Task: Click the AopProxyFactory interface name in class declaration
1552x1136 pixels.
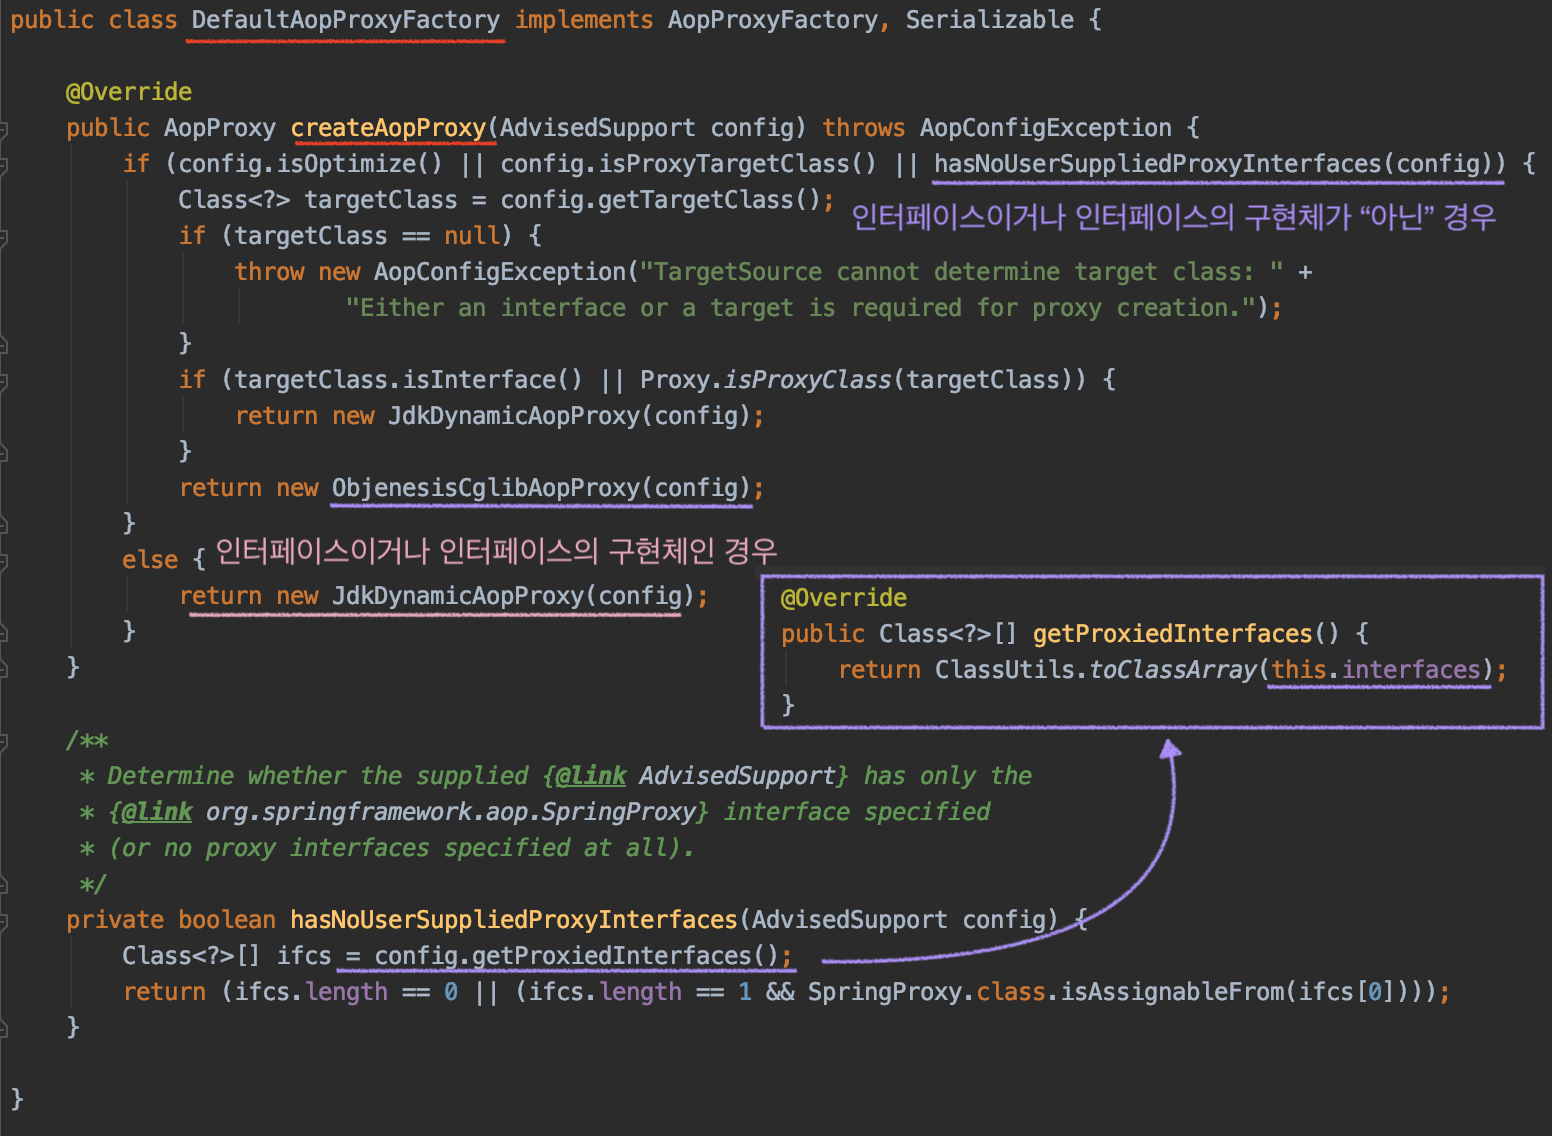Action: [770, 19]
